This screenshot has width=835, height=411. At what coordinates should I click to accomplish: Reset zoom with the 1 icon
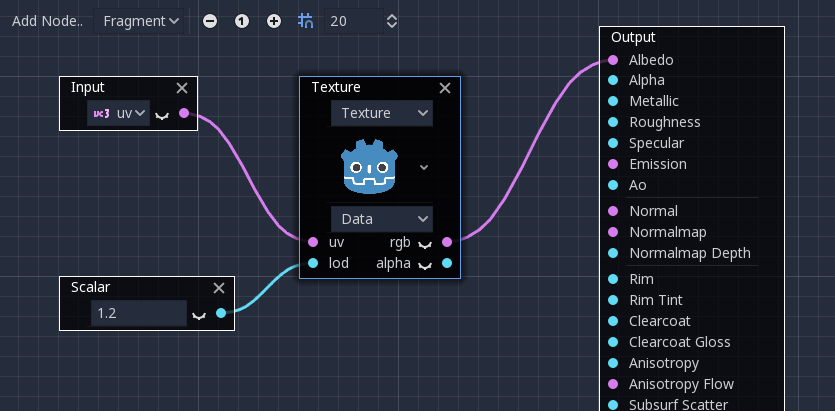tap(242, 21)
